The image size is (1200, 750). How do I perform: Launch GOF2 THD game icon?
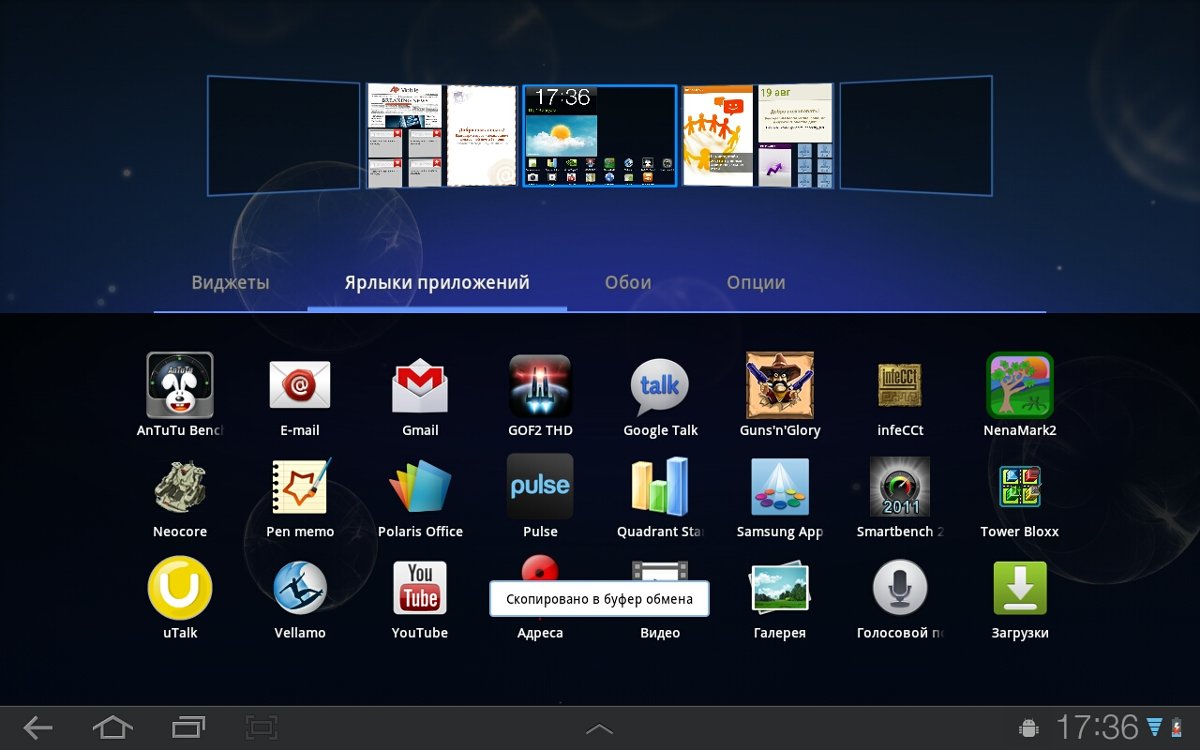pyautogui.click(x=540, y=386)
